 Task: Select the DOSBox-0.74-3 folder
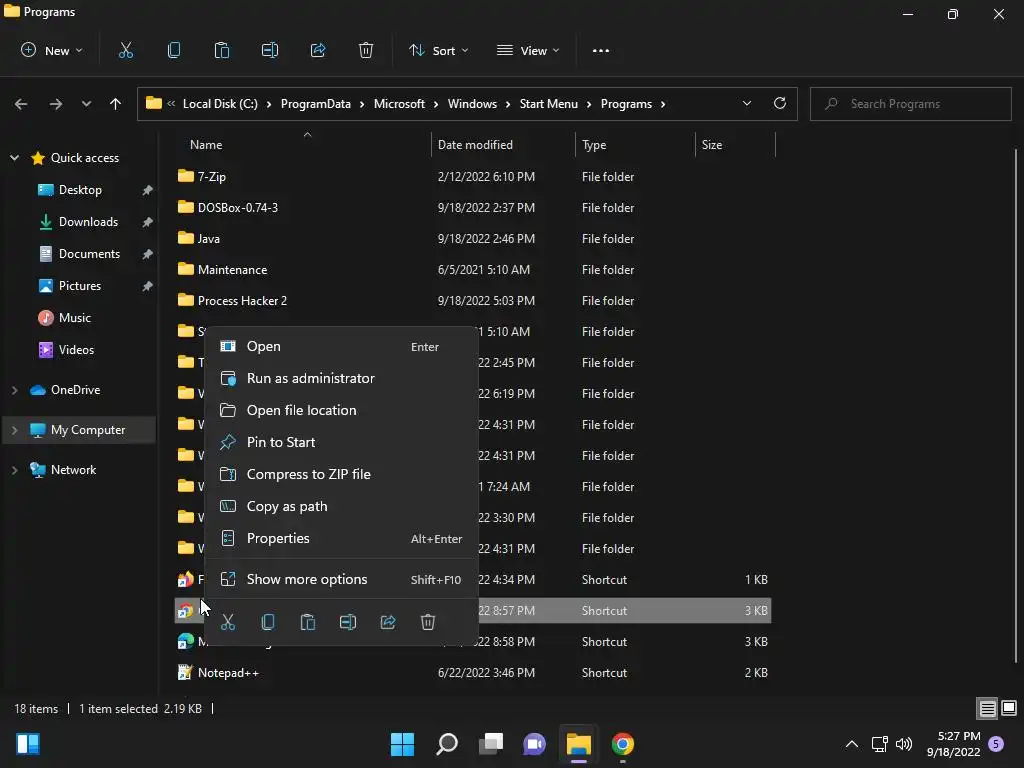238,208
